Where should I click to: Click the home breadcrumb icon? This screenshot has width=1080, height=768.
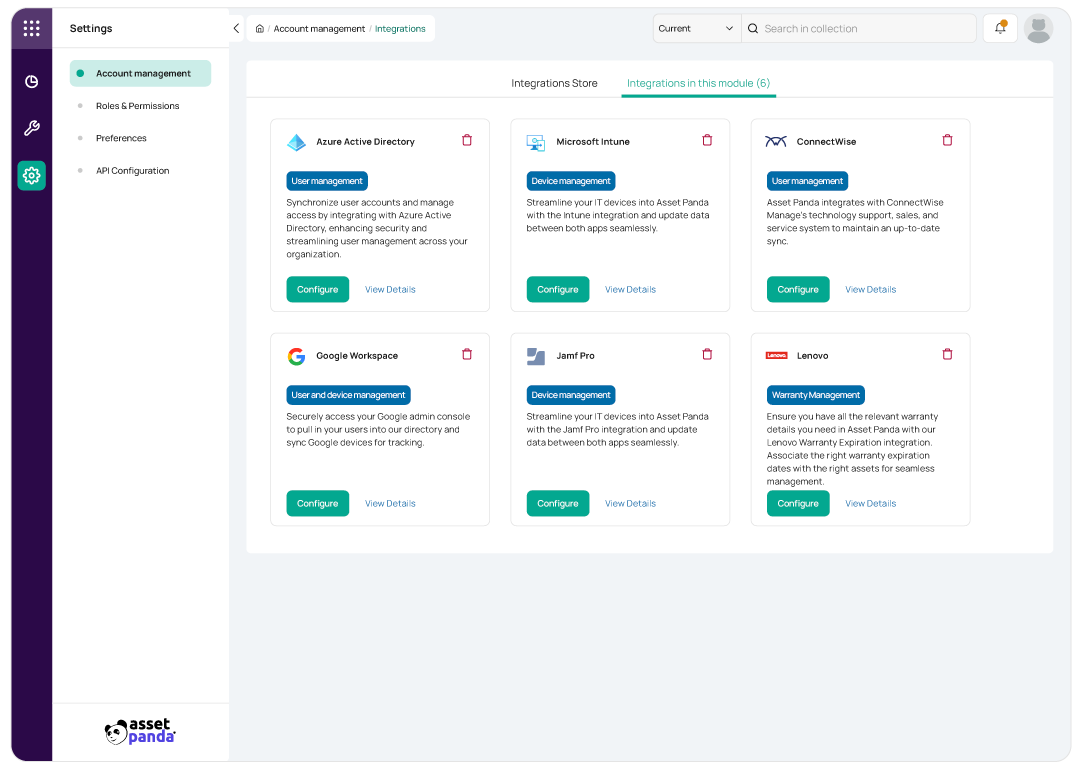(260, 29)
